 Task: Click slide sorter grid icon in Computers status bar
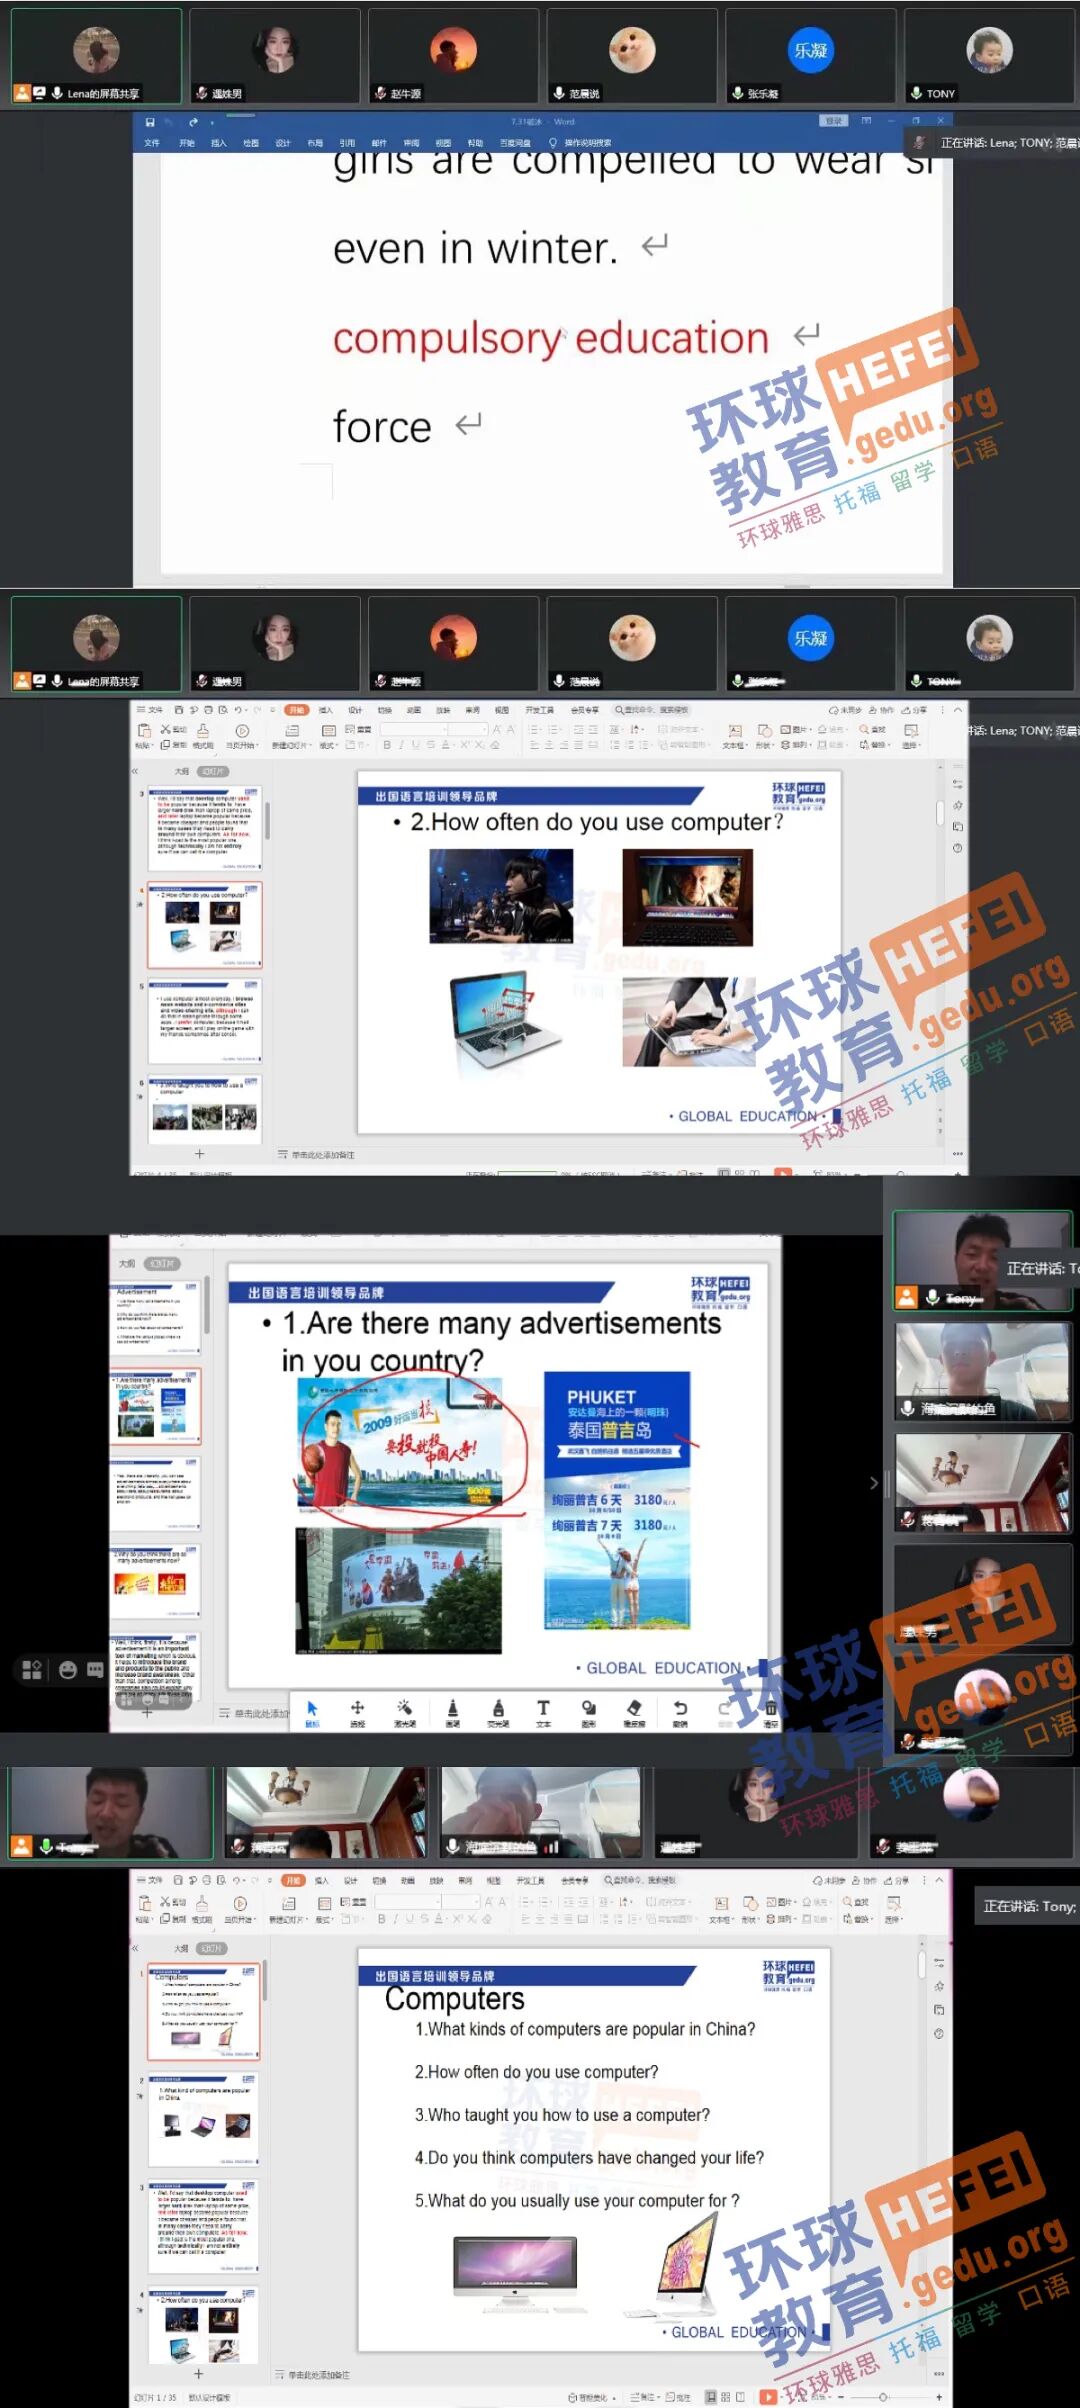click(x=725, y=2396)
